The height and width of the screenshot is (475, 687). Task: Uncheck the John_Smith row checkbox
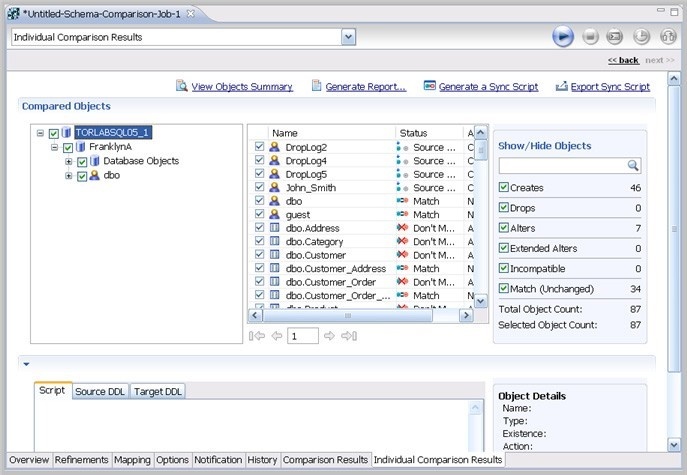click(x=259, y=187)
